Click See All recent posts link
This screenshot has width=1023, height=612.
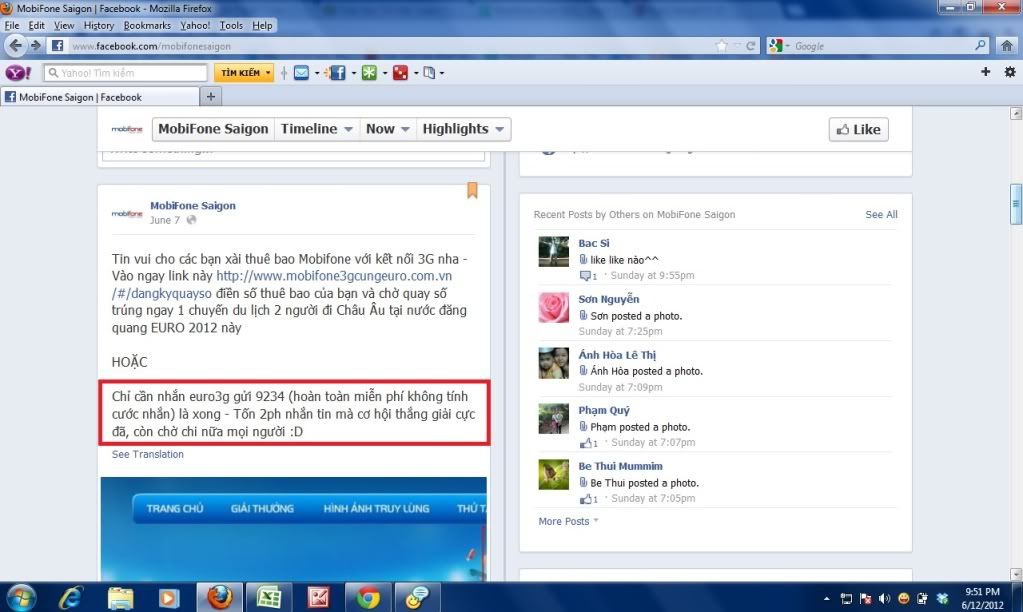click(881, 214)
